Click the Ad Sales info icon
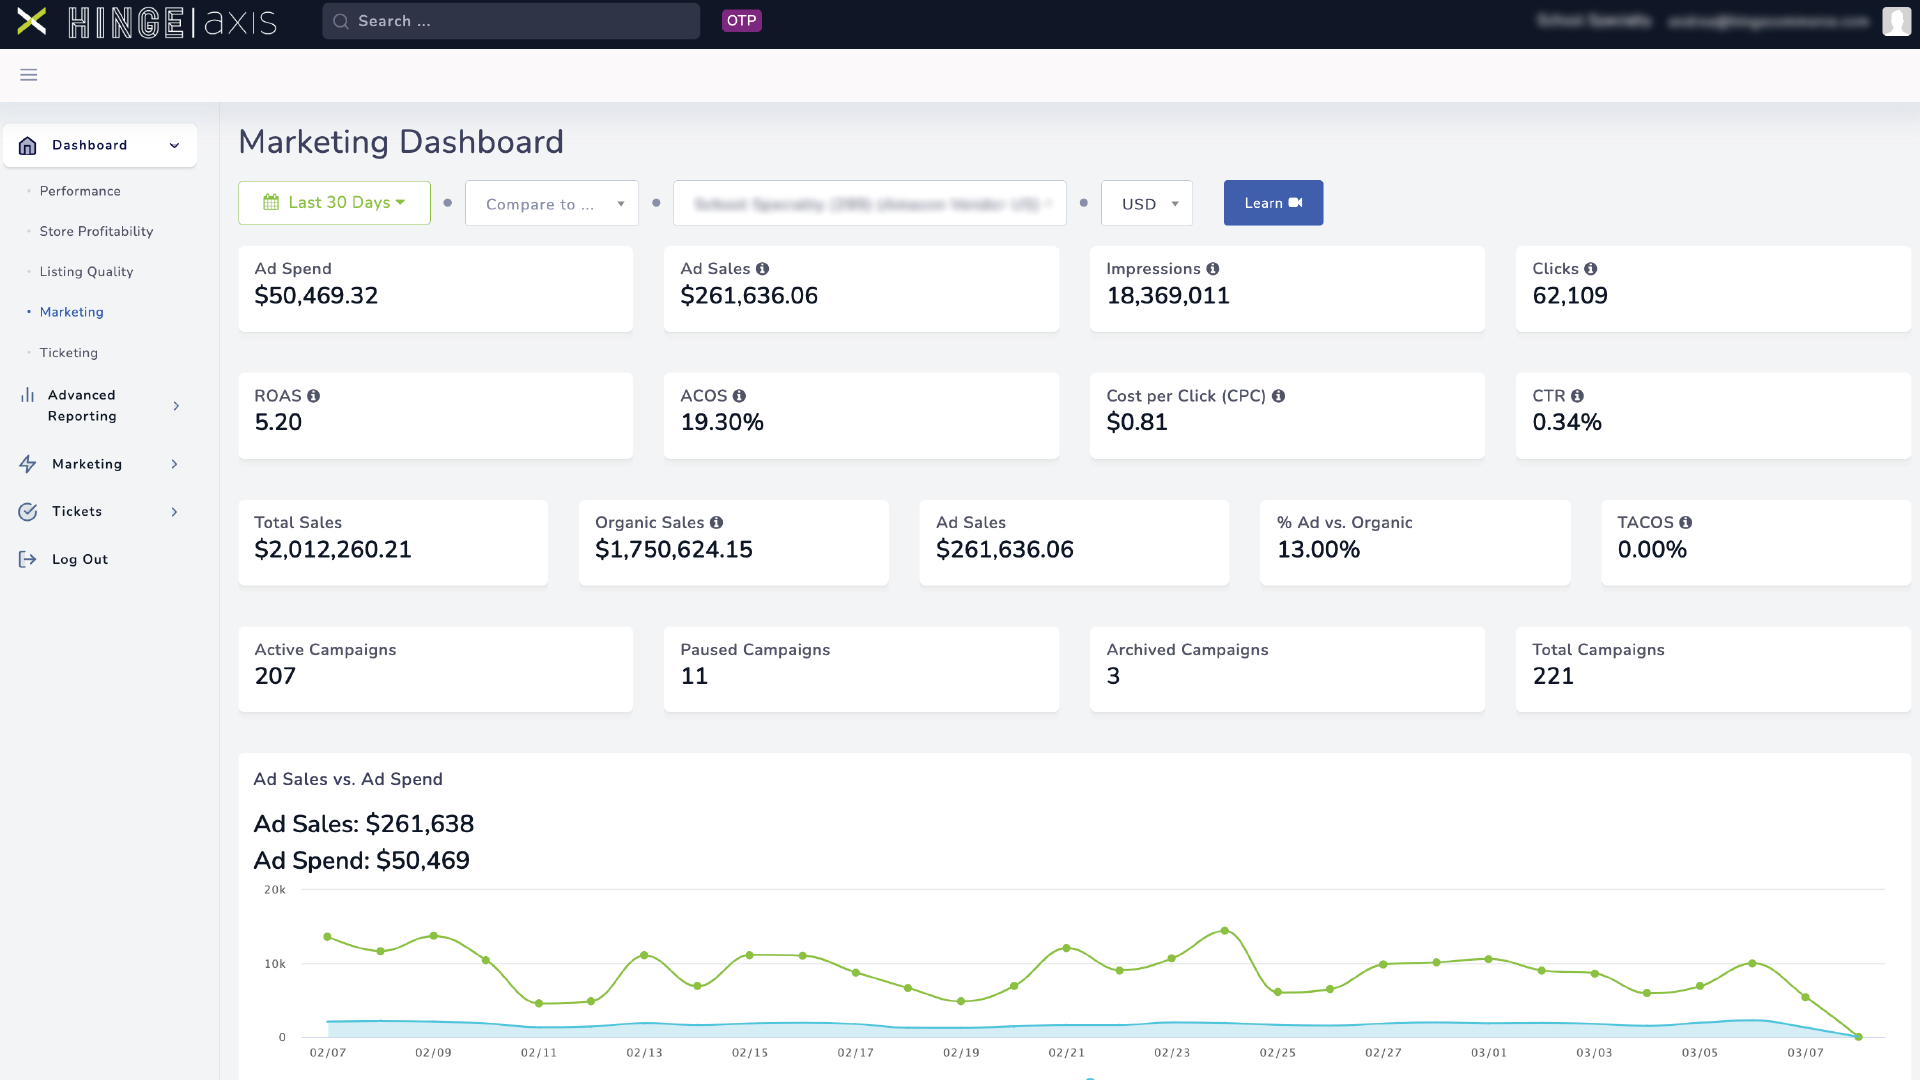 click(763, 268)
